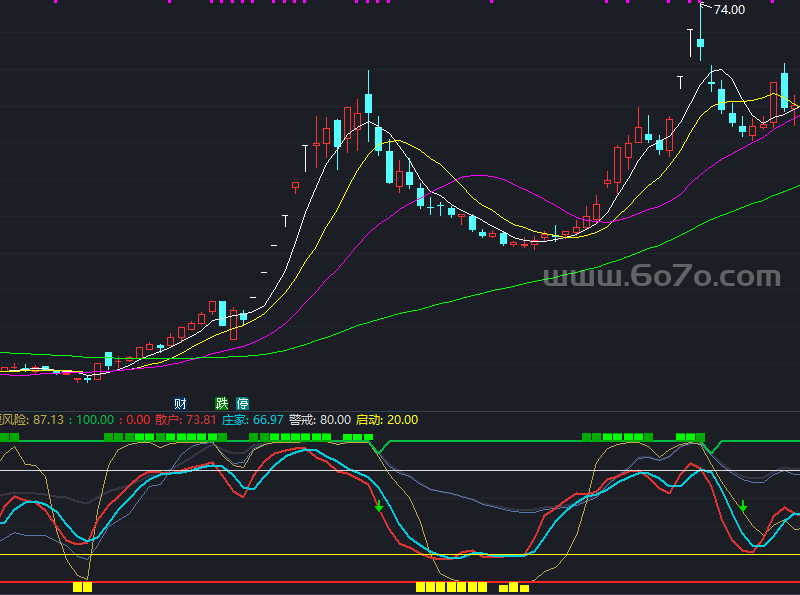Click the first green down arrow signal

point(379,506)
